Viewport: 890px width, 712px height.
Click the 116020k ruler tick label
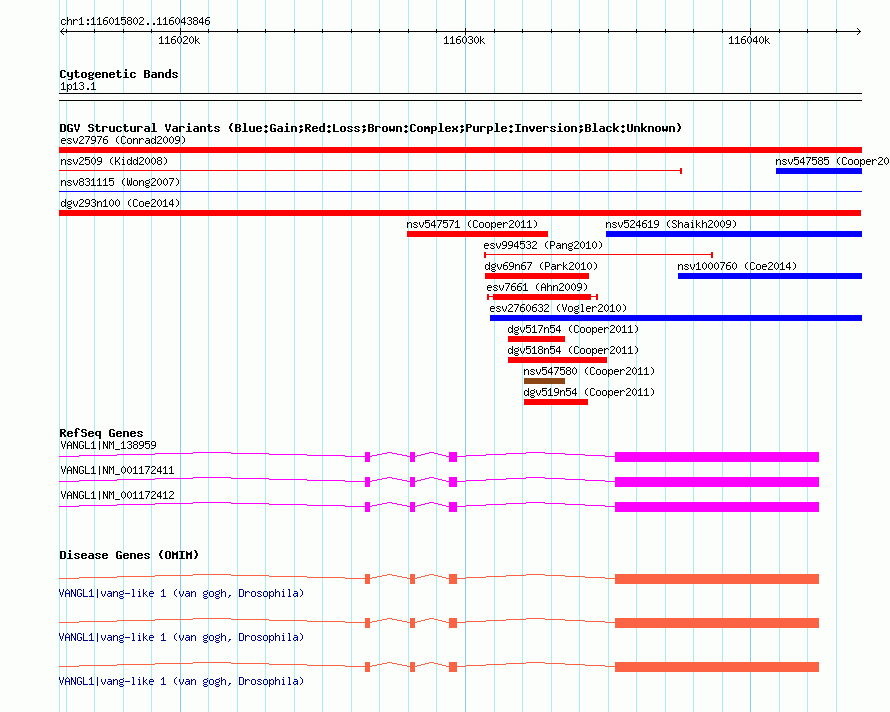179,40
